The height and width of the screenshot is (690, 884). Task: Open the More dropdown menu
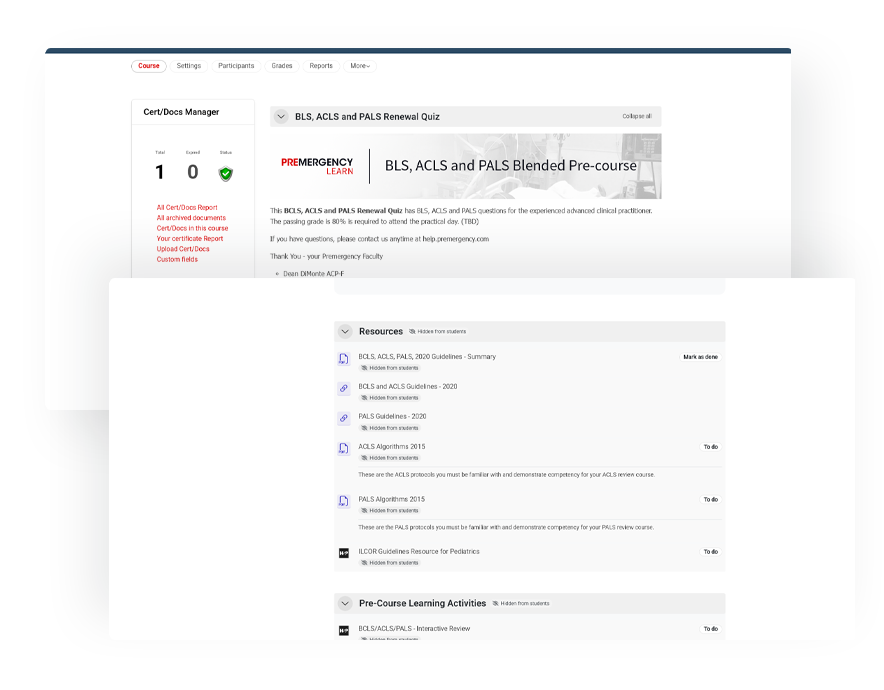click(360, 66)
